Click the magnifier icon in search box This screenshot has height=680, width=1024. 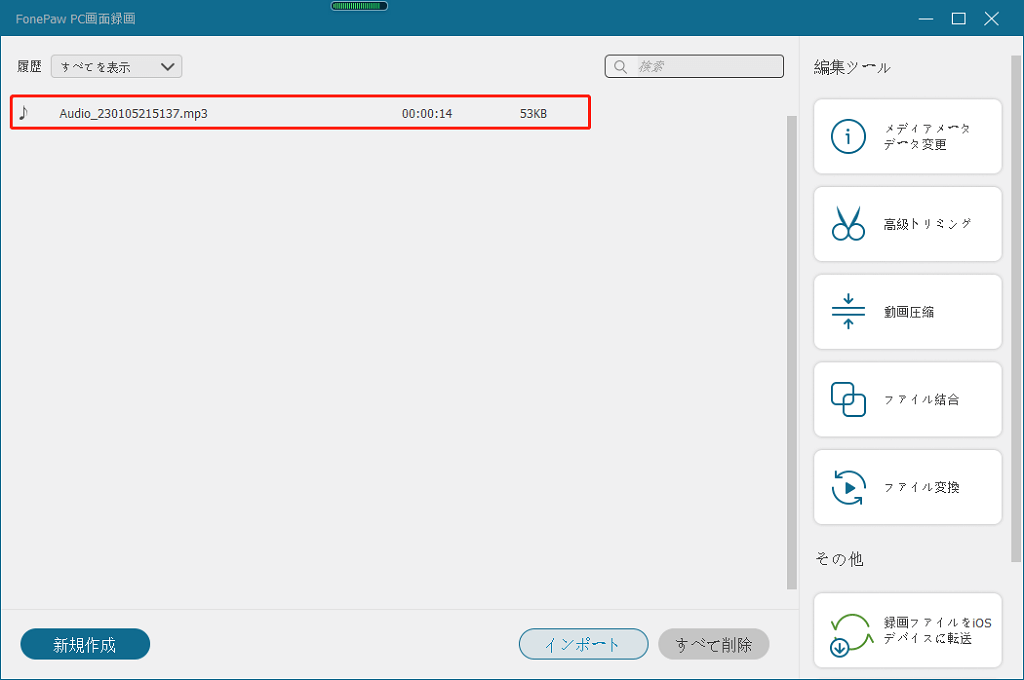[620, 67]
